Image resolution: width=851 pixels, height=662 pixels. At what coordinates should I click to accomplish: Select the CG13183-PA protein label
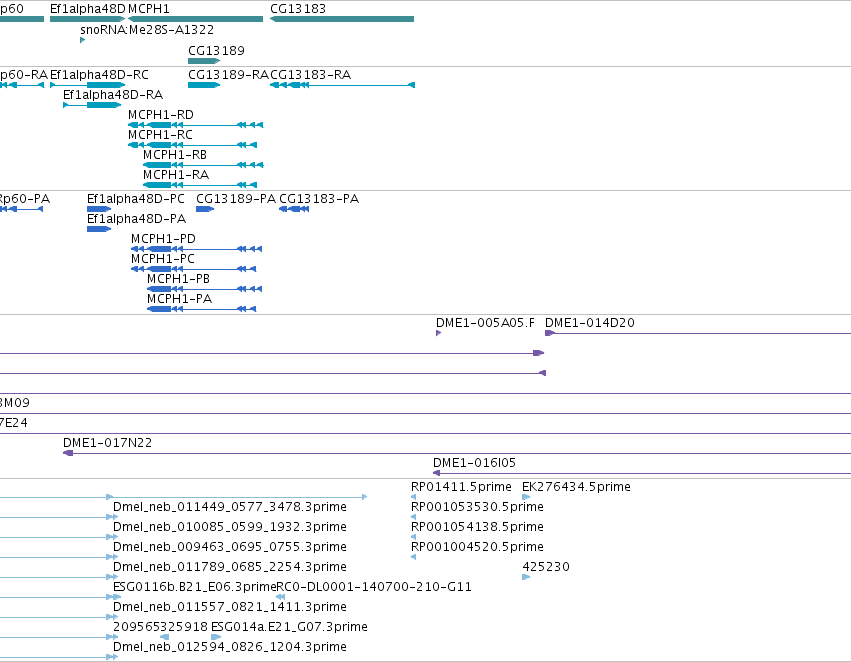(319, 199)
